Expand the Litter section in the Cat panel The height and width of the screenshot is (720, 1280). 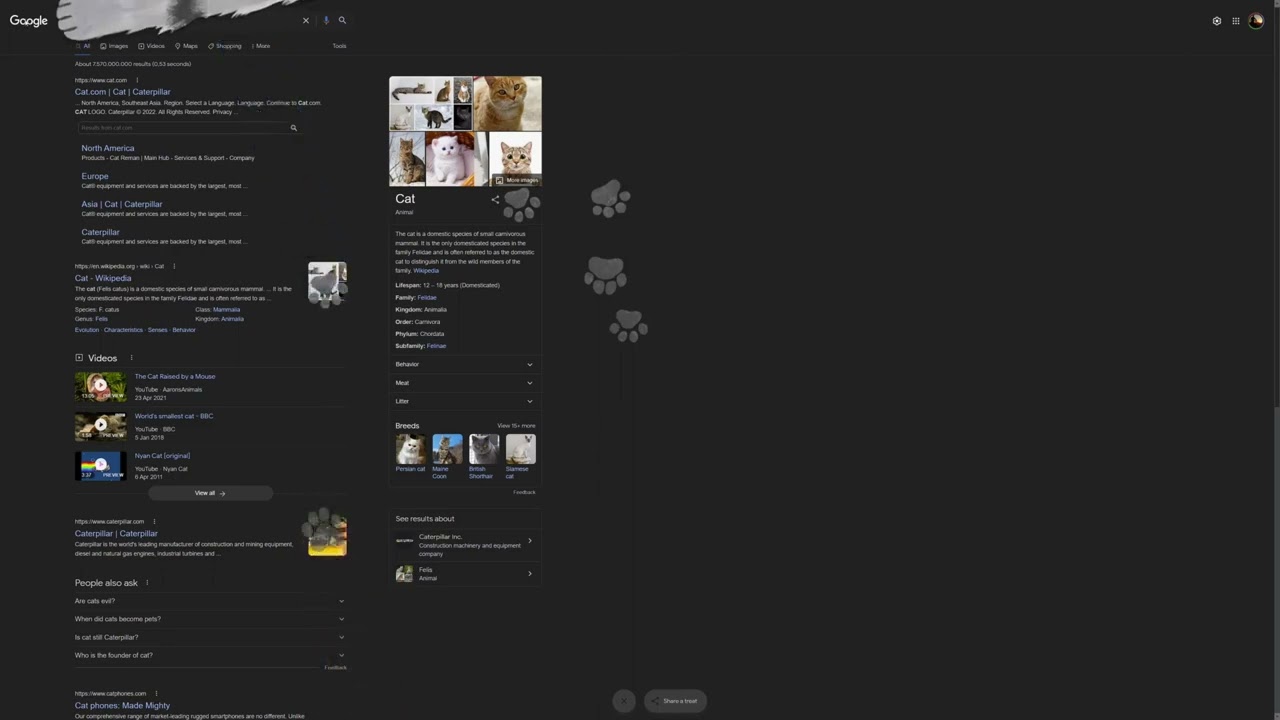(x=465, y=401)
